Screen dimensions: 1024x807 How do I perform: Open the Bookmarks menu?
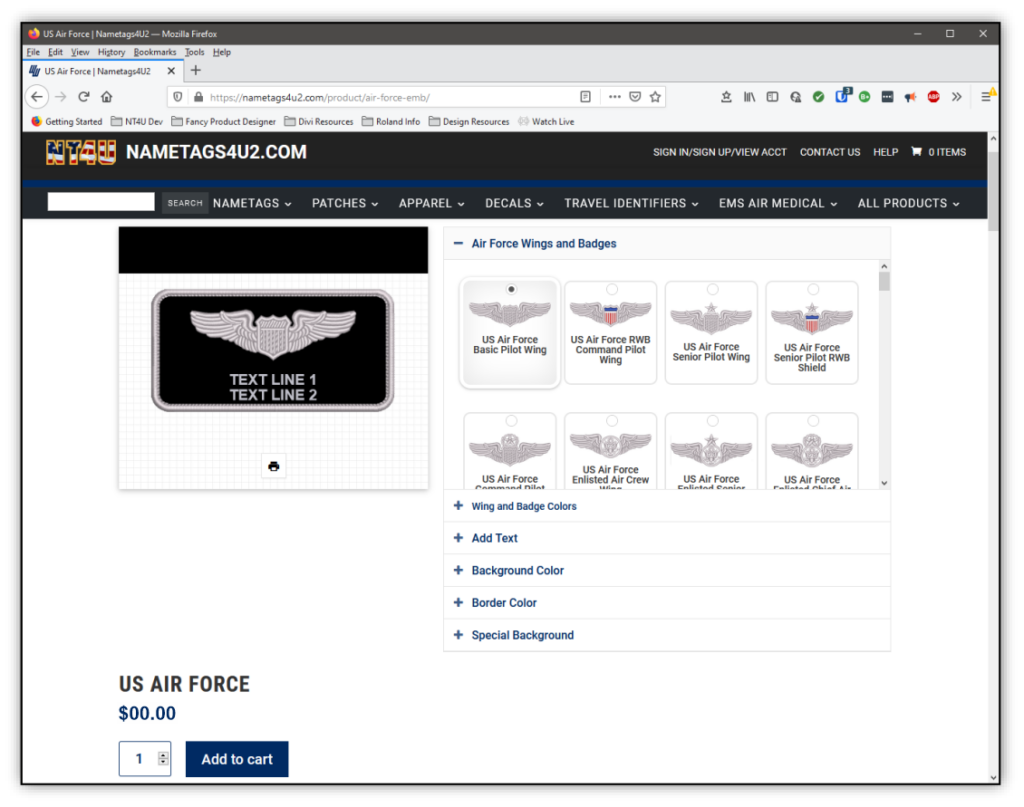click(x=154, y=52)
